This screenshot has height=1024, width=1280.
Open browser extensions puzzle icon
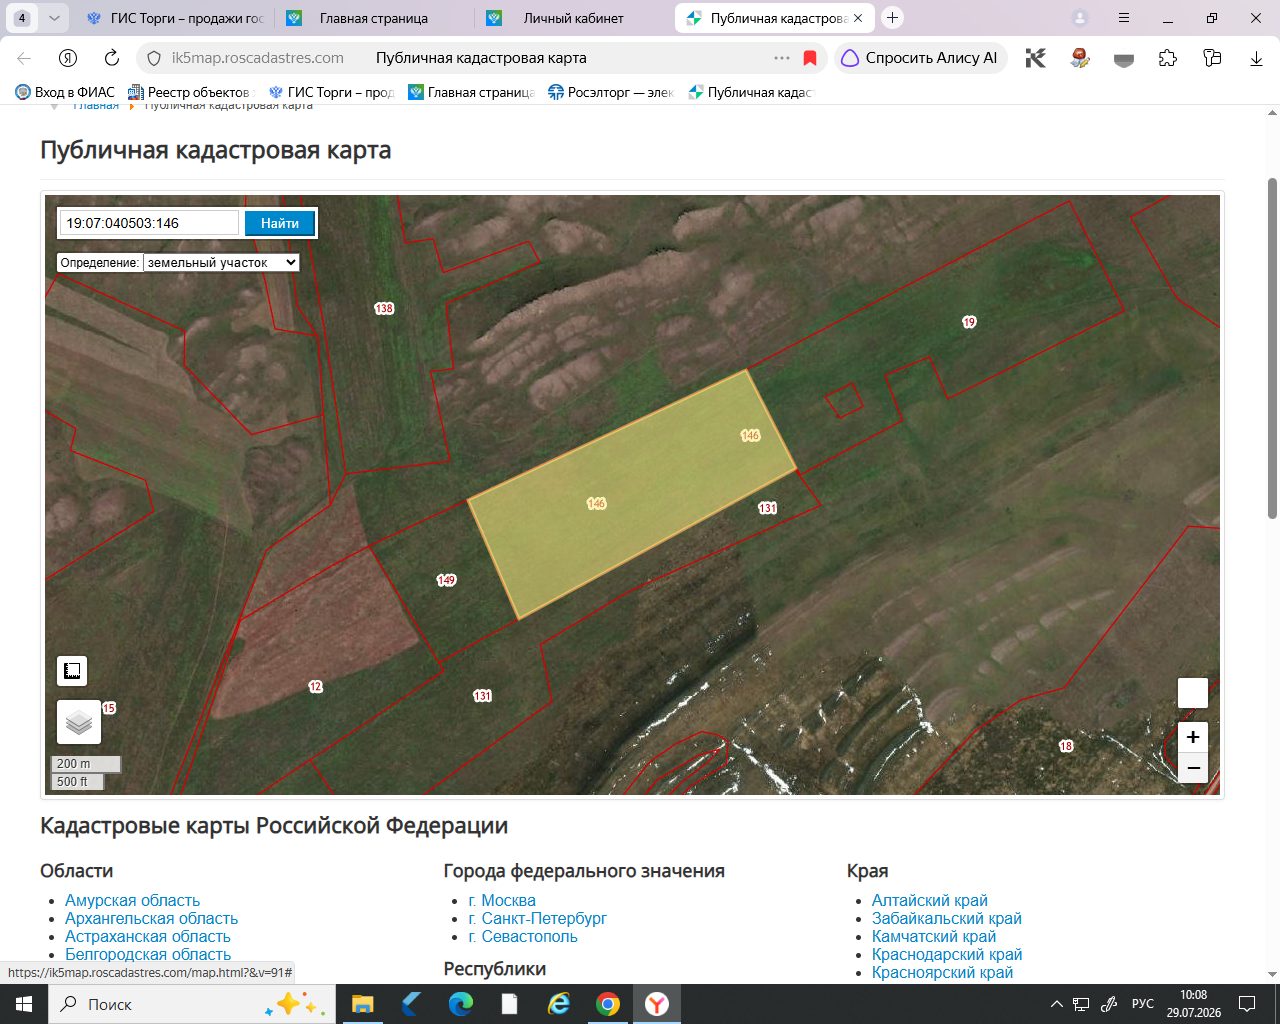pos(1168,58)
